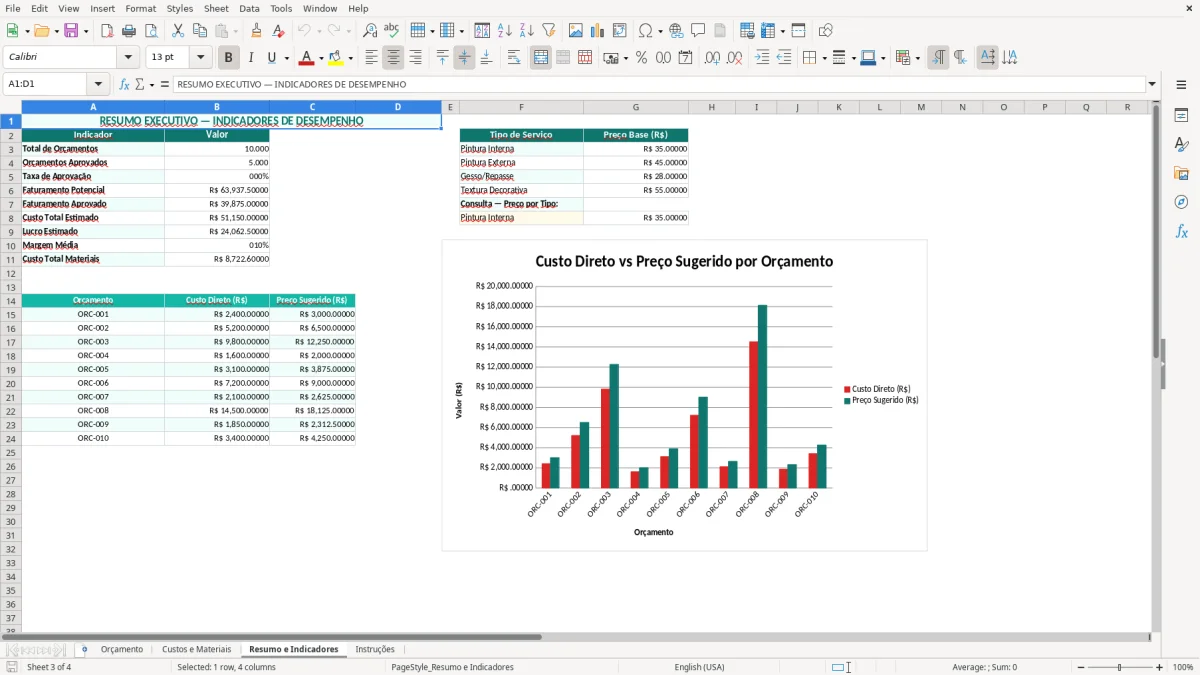
Task: Toggle Wrap Text
Action: tap(514, 58)
